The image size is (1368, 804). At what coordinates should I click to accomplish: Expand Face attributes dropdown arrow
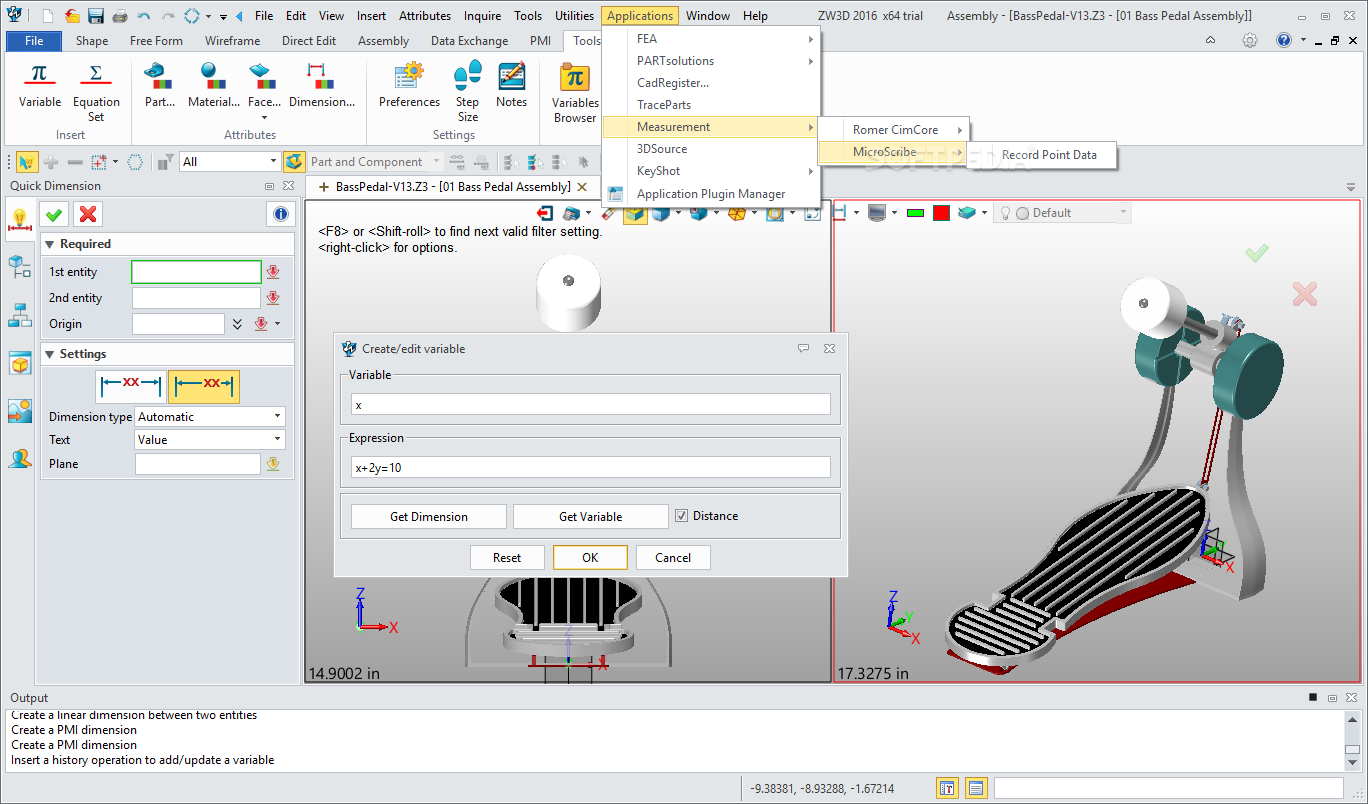(x=264, y=117)
